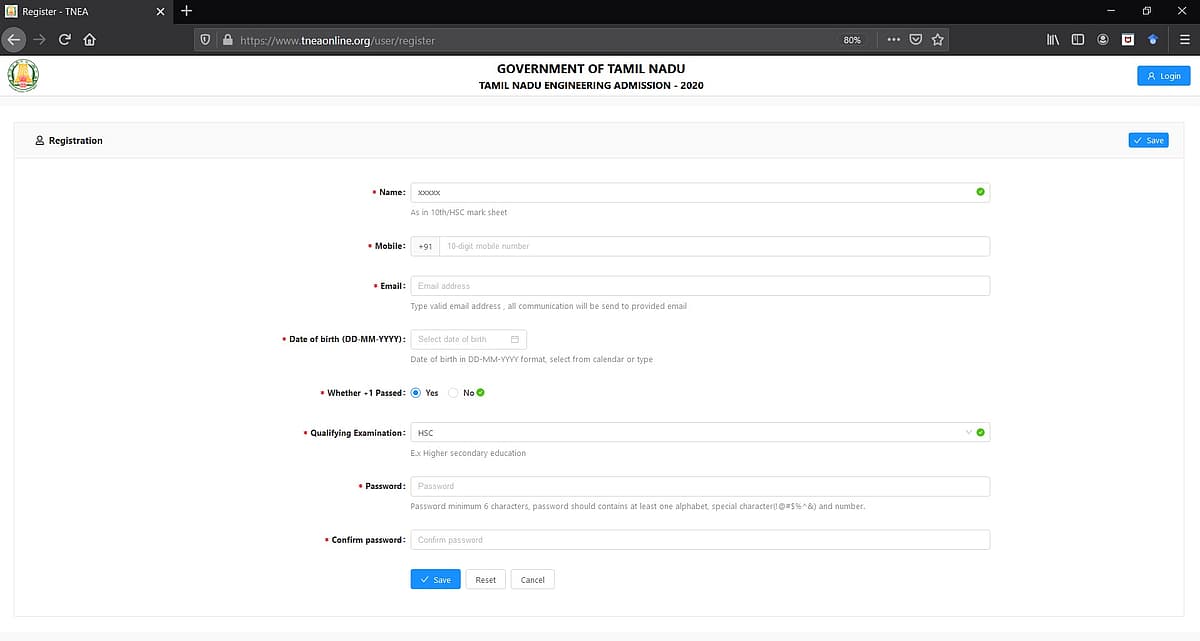
Task: Click the Cancel button below the form
Action: (532, 580)
